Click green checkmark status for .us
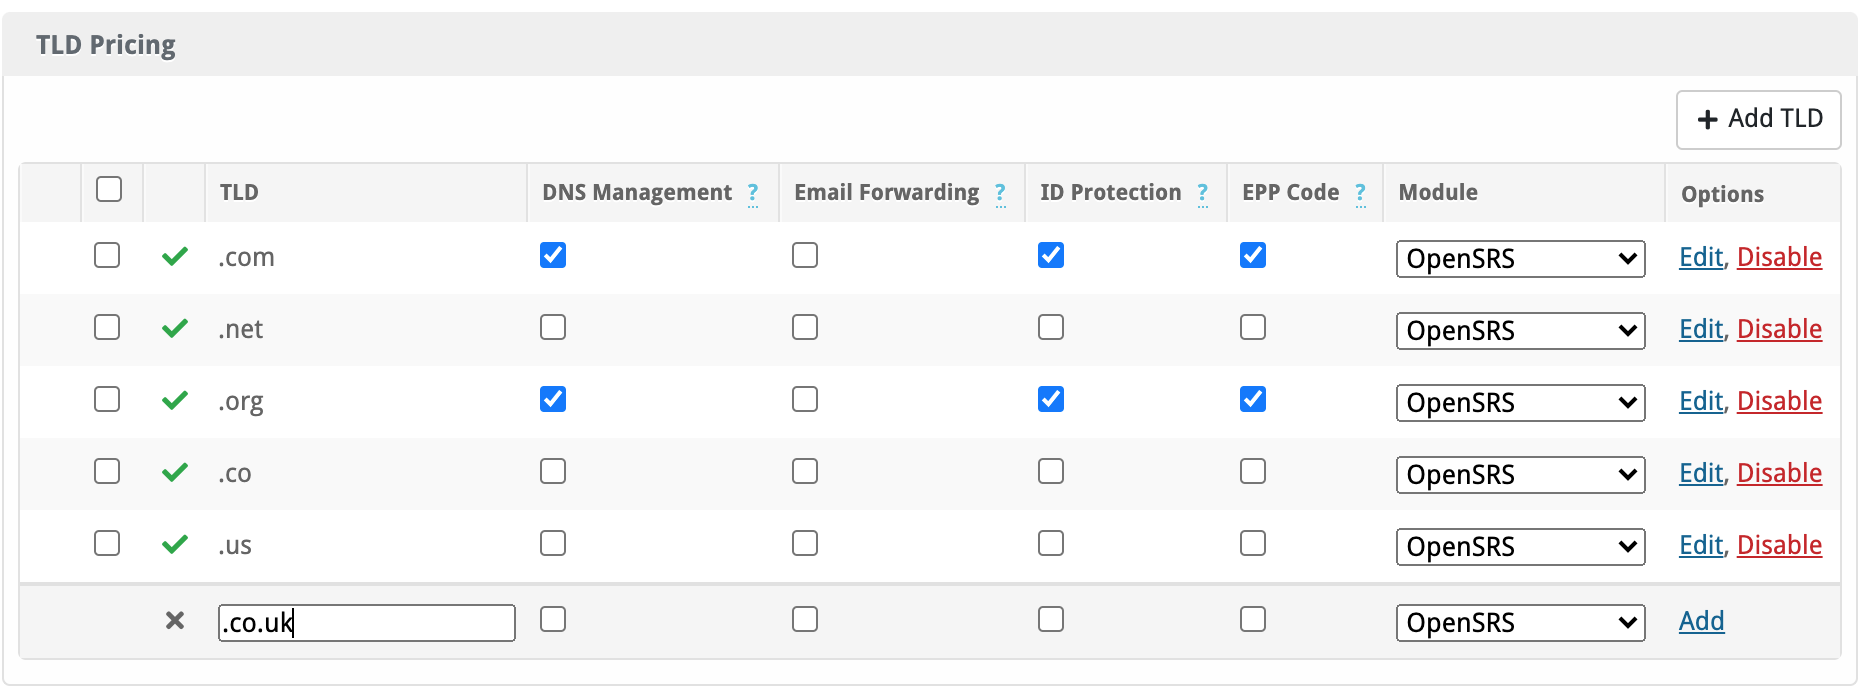Viewport: 1860px width, 700px height. coord(175,545)
